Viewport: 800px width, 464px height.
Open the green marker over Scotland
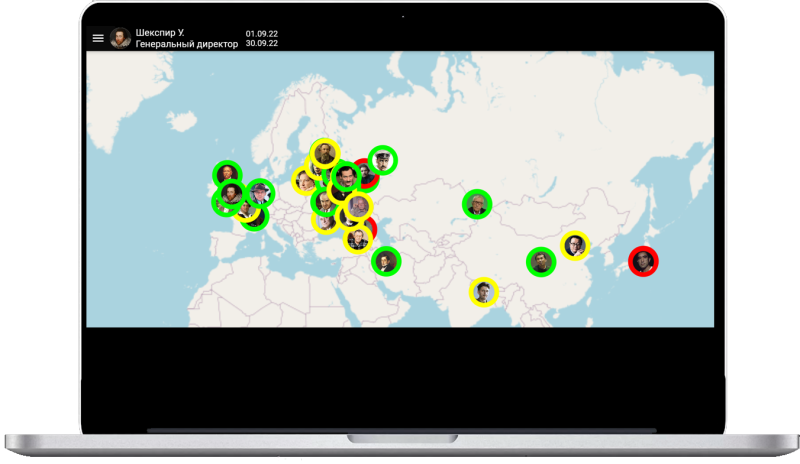[x=227, y=173]
